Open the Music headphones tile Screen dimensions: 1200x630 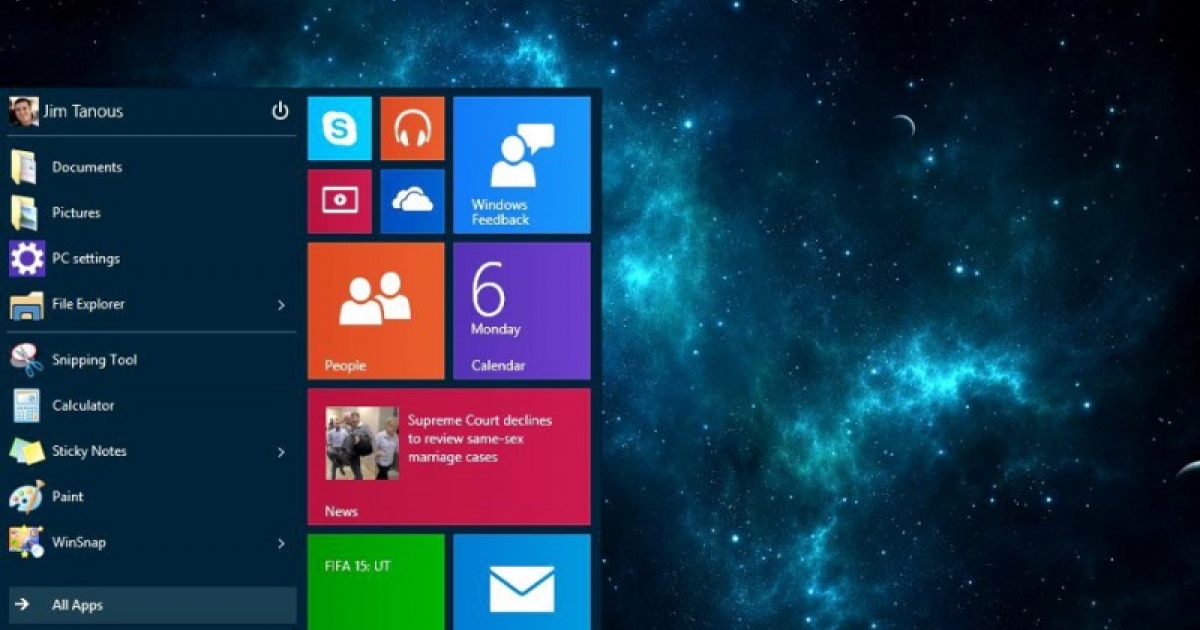point(412,128)
